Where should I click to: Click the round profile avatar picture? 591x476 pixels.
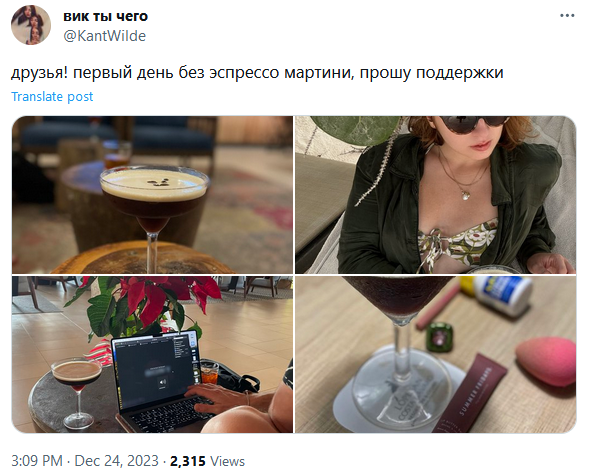tap(31, 25)
